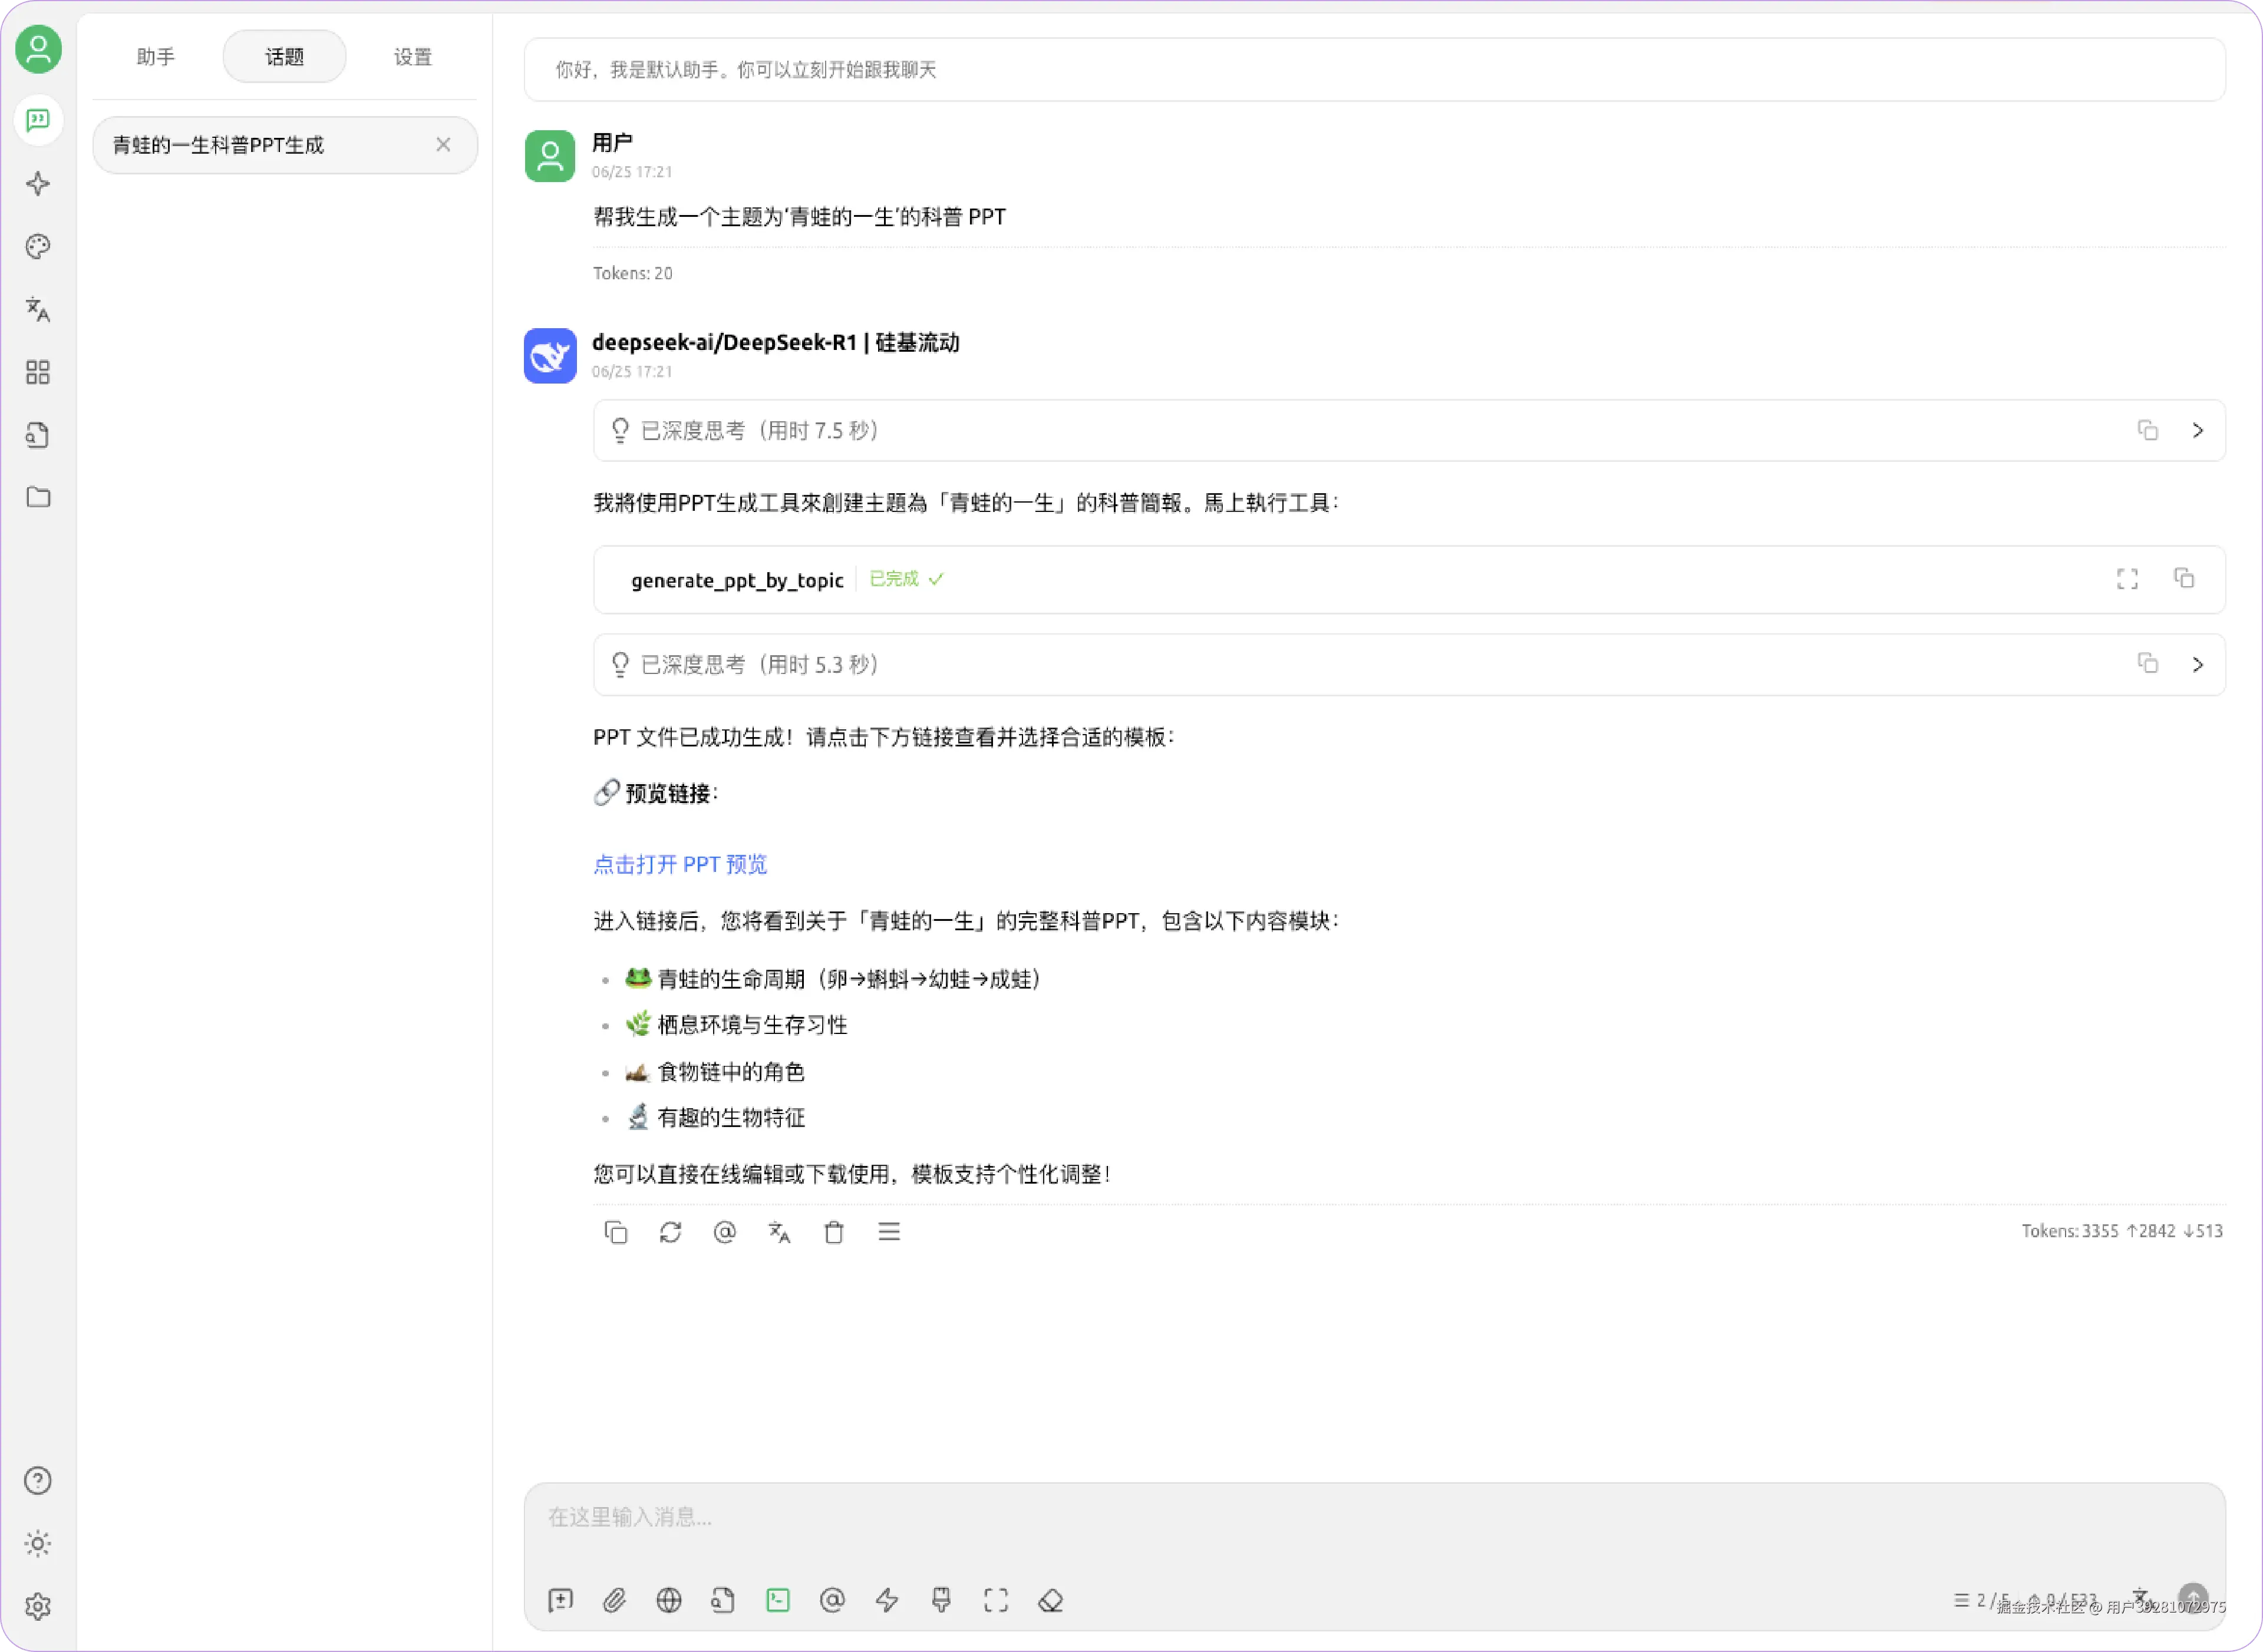Copy the first deep thinking block content
Screen dimensions: 2263x1652
2147,430
